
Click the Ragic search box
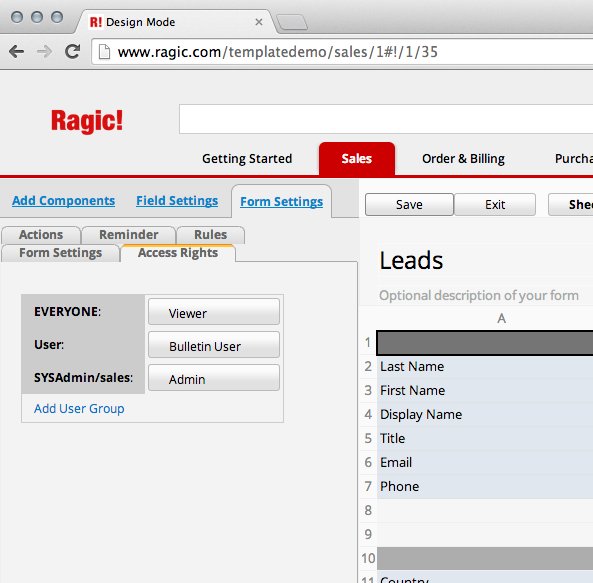point(386,119)
